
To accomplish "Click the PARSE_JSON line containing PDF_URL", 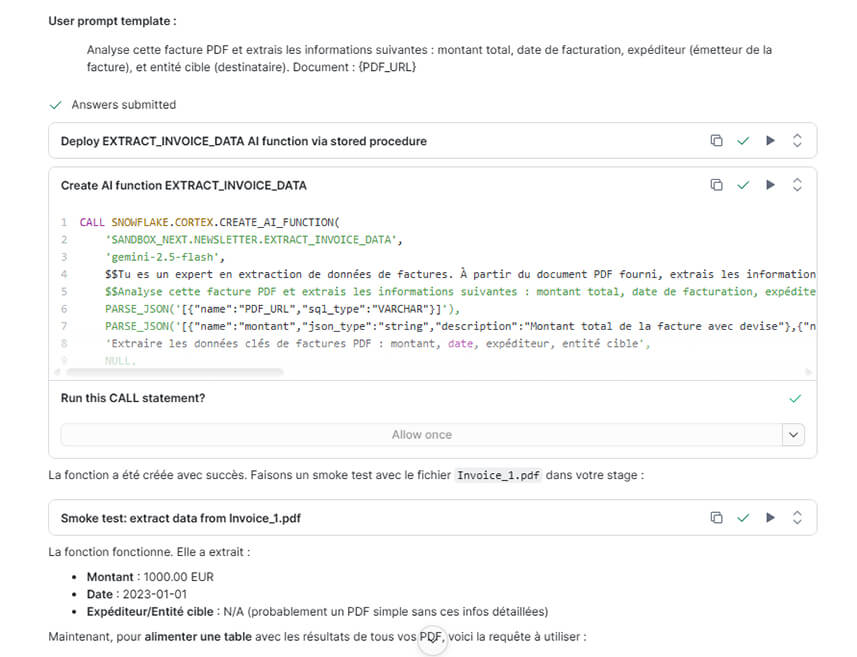I will (x=283, y=309).
